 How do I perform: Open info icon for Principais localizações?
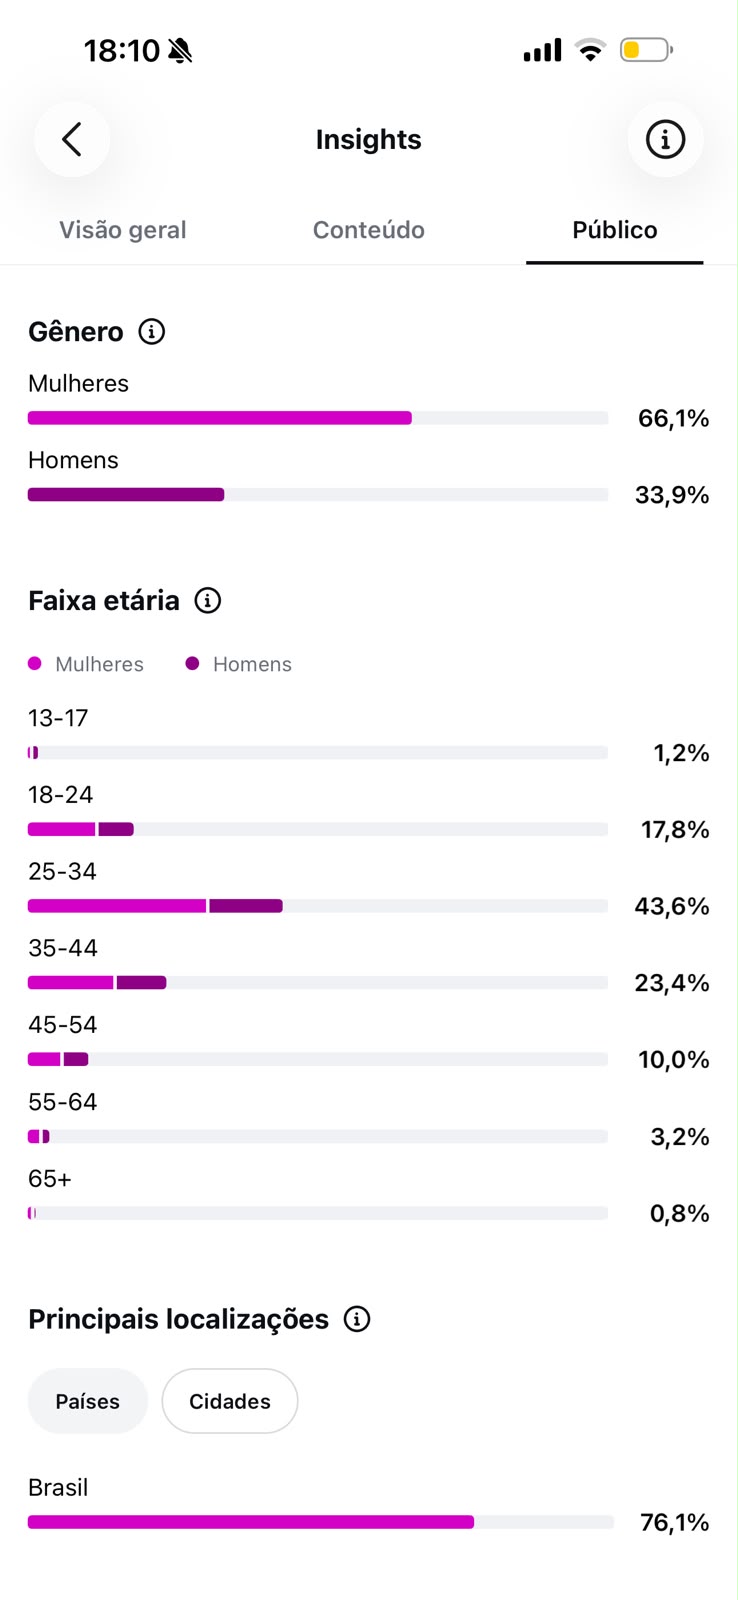(357, 1319)
